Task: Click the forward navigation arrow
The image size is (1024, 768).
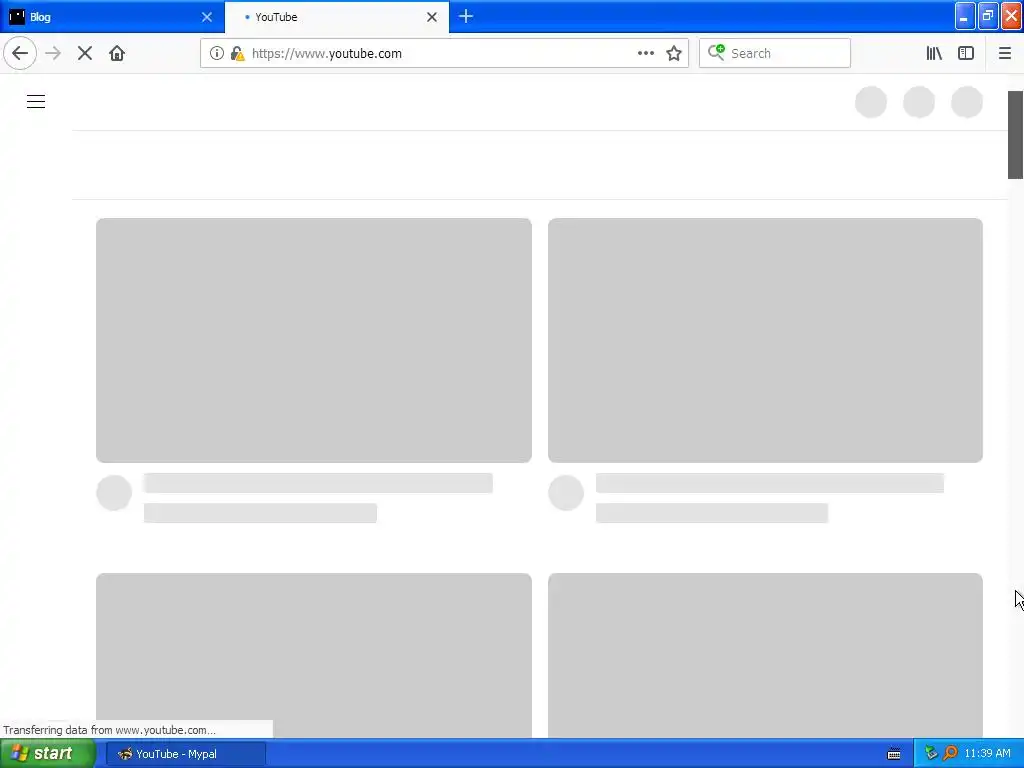Action: pyautogui.click(x=53, y=54)
